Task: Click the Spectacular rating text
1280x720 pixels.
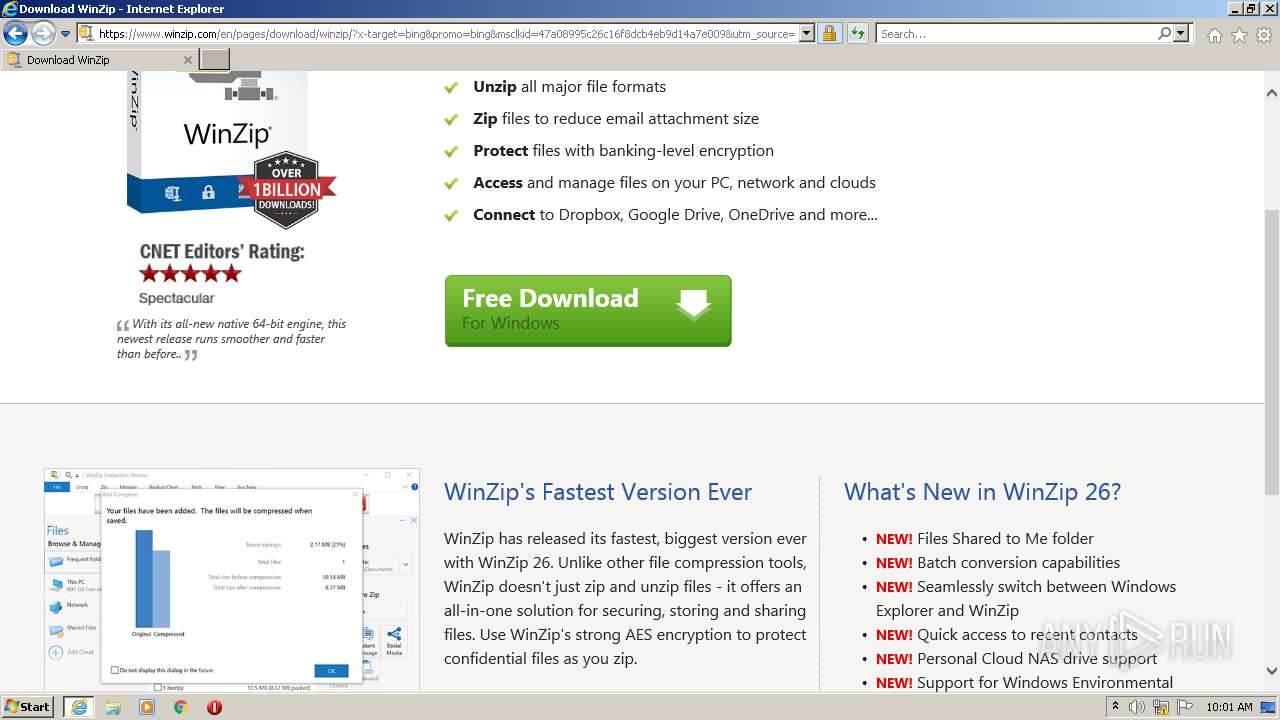Action: pyautogui.click(x=176, y=298)
